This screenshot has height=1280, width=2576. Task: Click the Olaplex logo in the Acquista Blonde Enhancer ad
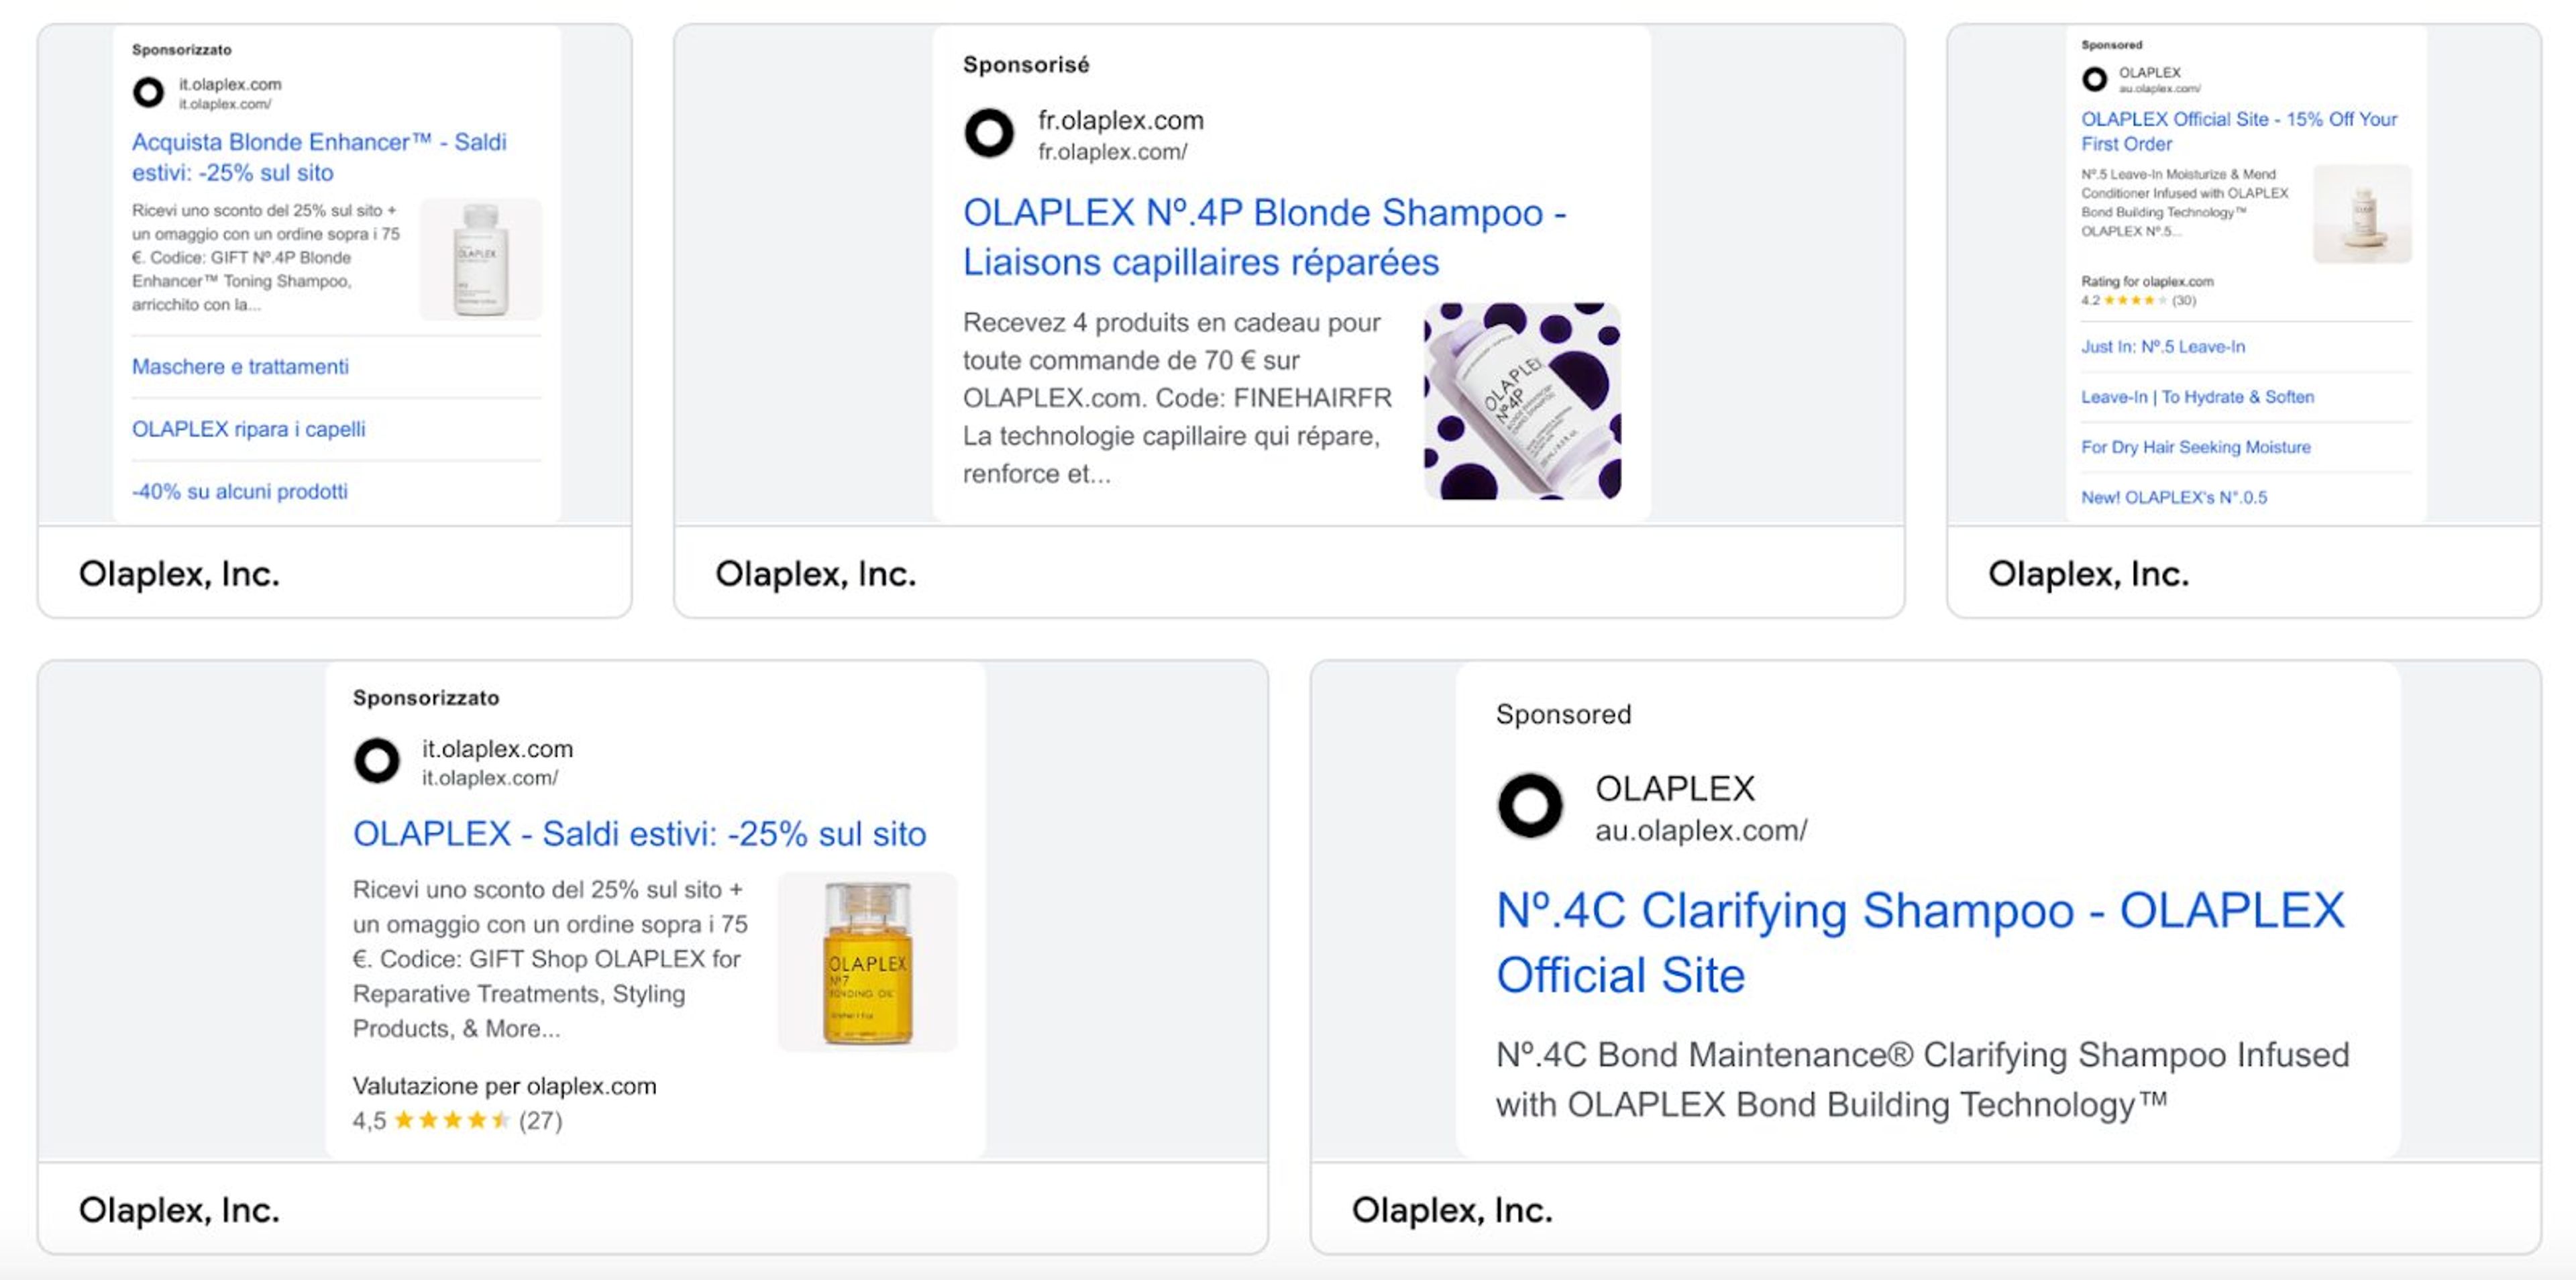tap(150, 93)
